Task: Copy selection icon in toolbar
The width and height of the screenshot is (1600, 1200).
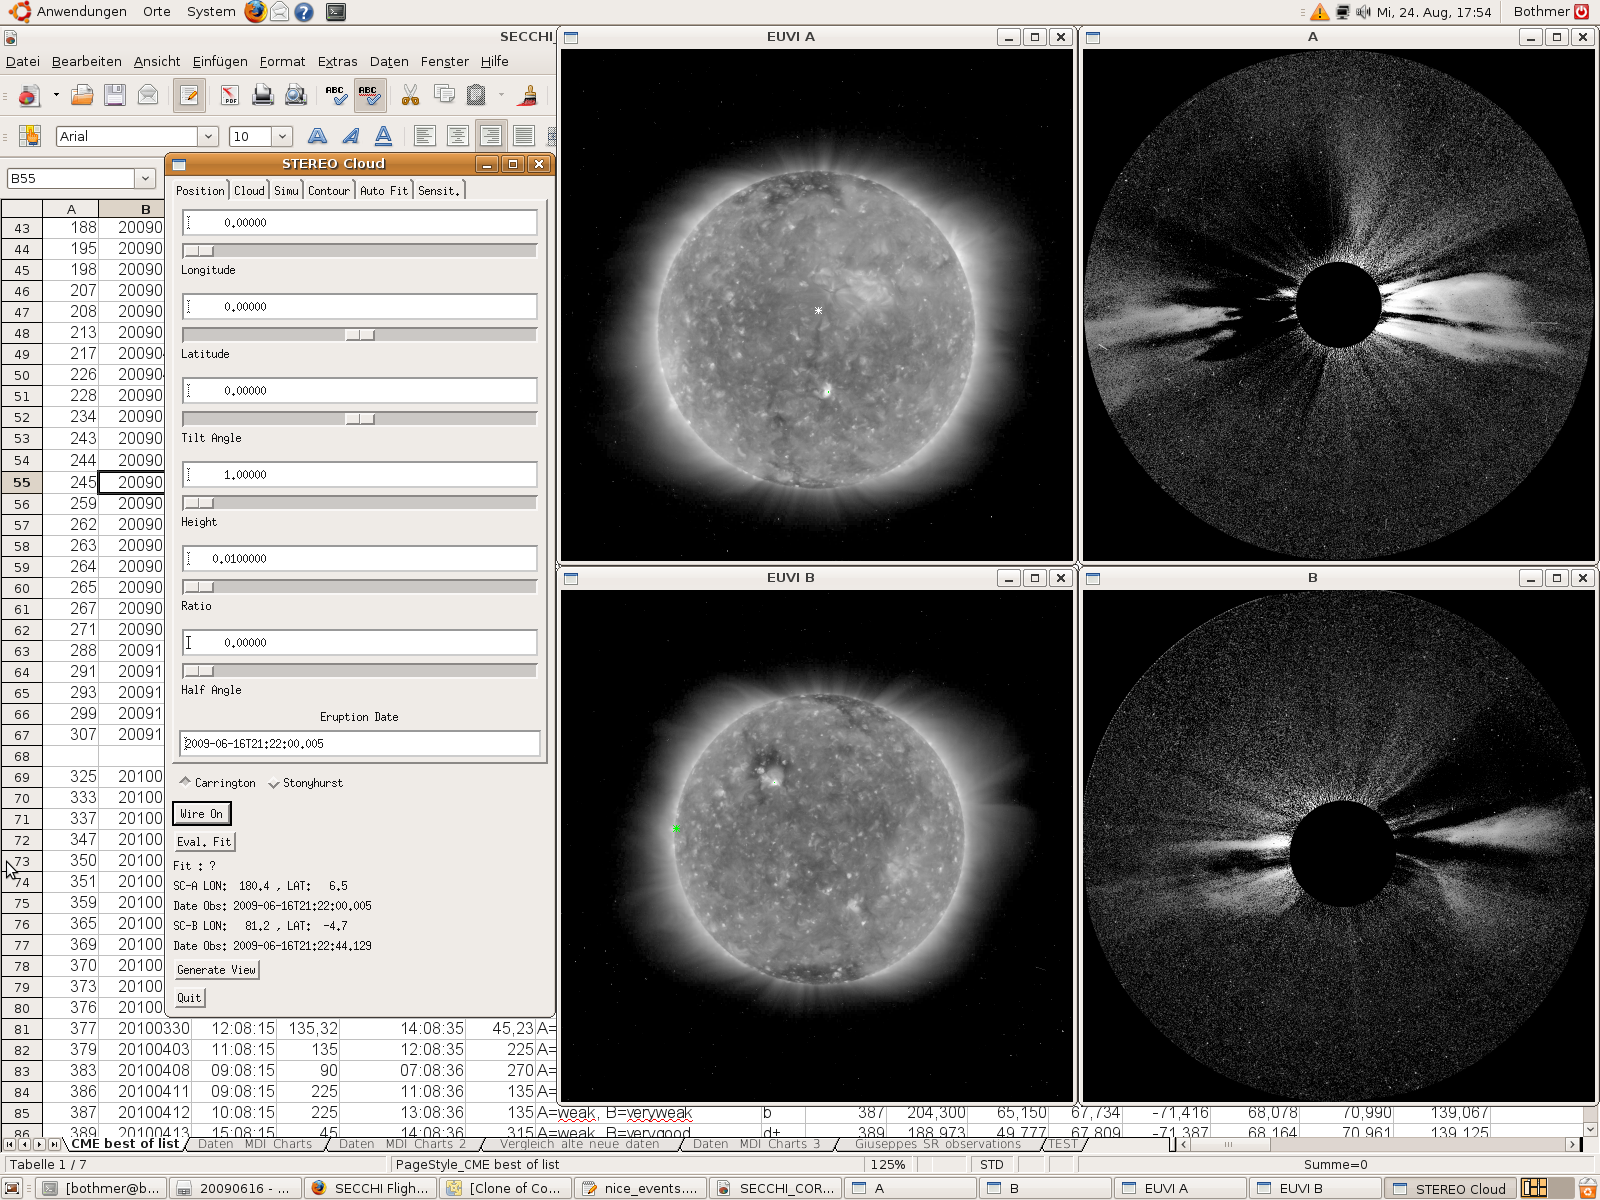Action: (x=444, y=95)
